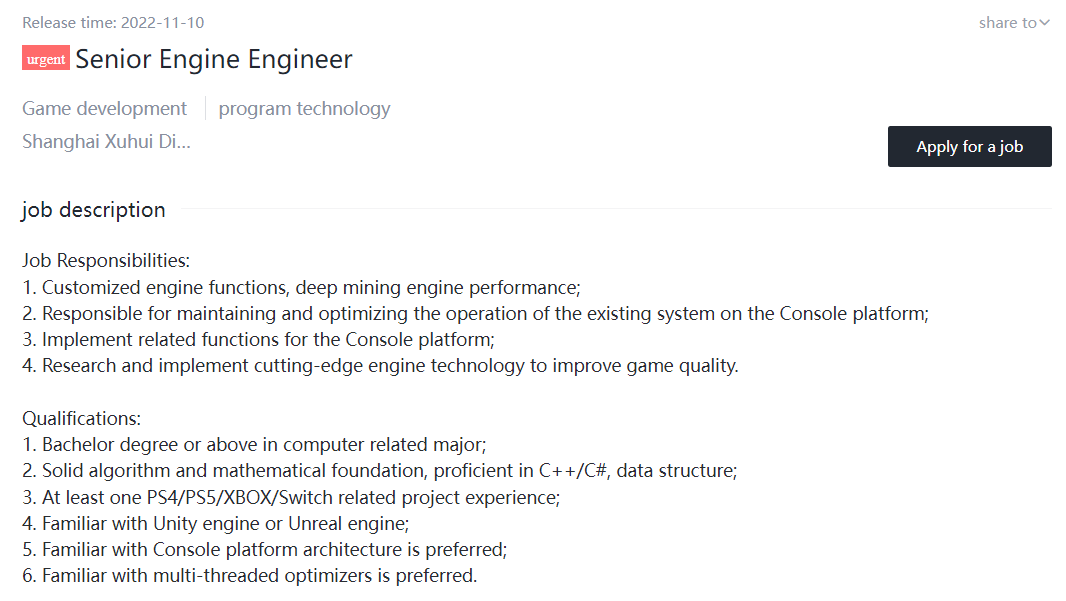The height and width of the screenshot is (601, 1066).
Task: Click the job description section heading
Action: pos(93,210)
